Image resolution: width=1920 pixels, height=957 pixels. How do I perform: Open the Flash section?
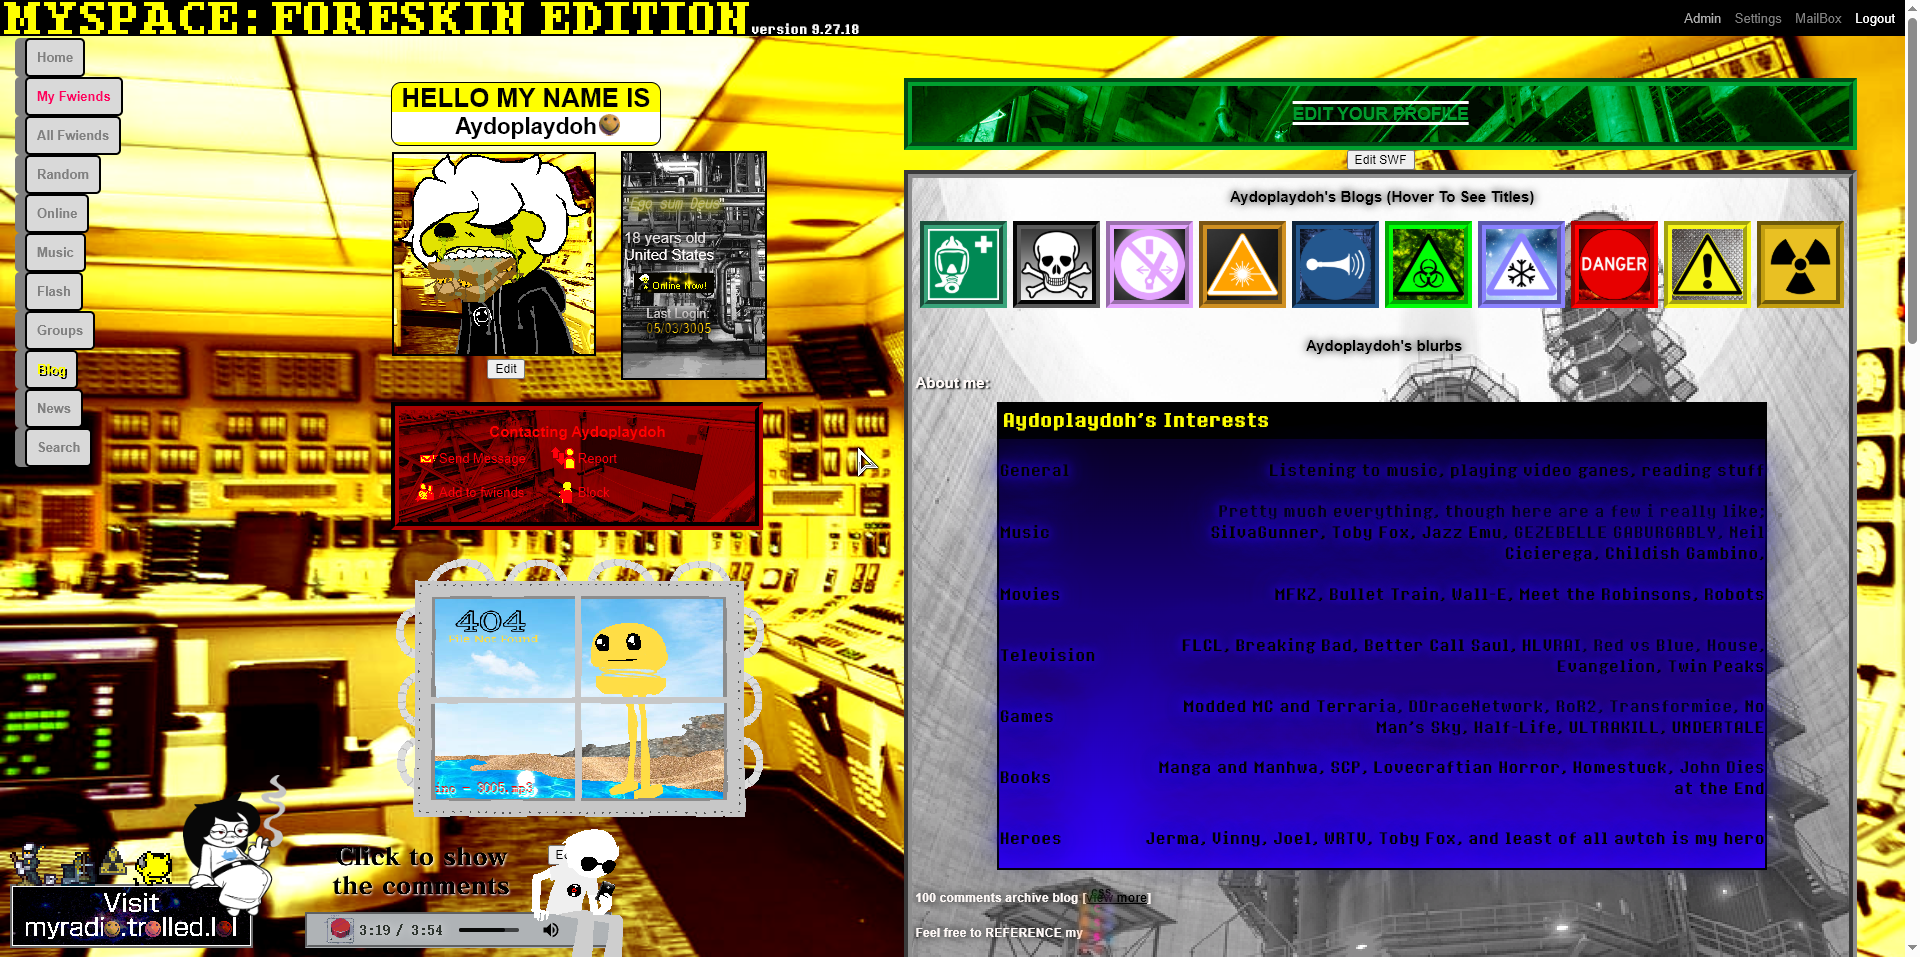coord(54,291)
